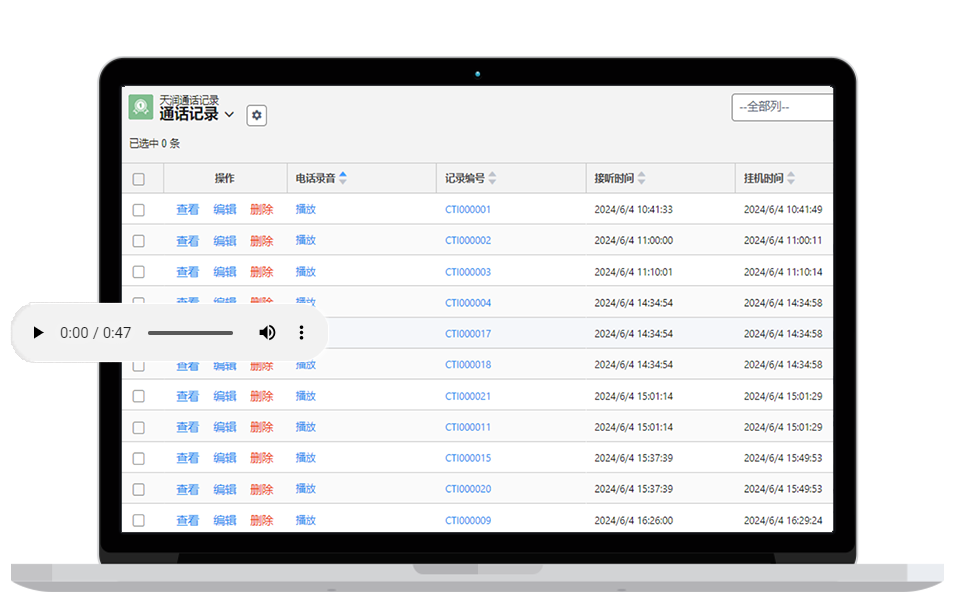Select the checkbox for row CTI000021
Viewport: 955px width, 606px height.
click(139, 396)
